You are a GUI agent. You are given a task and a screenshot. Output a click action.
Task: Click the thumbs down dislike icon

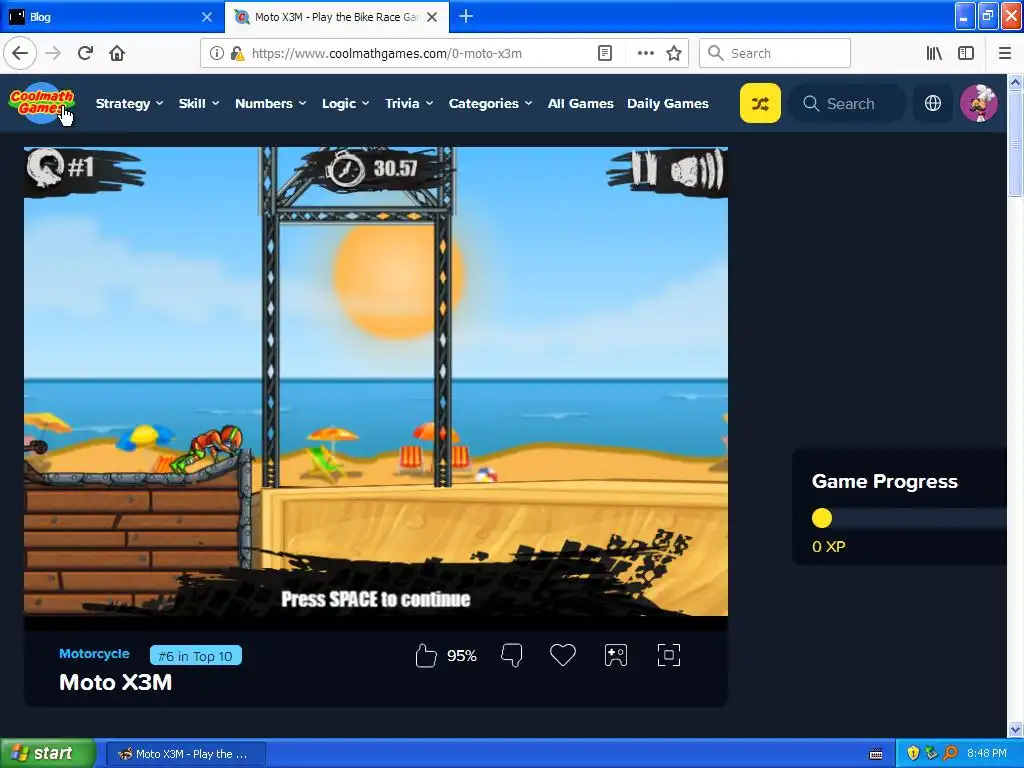(511, 655)
